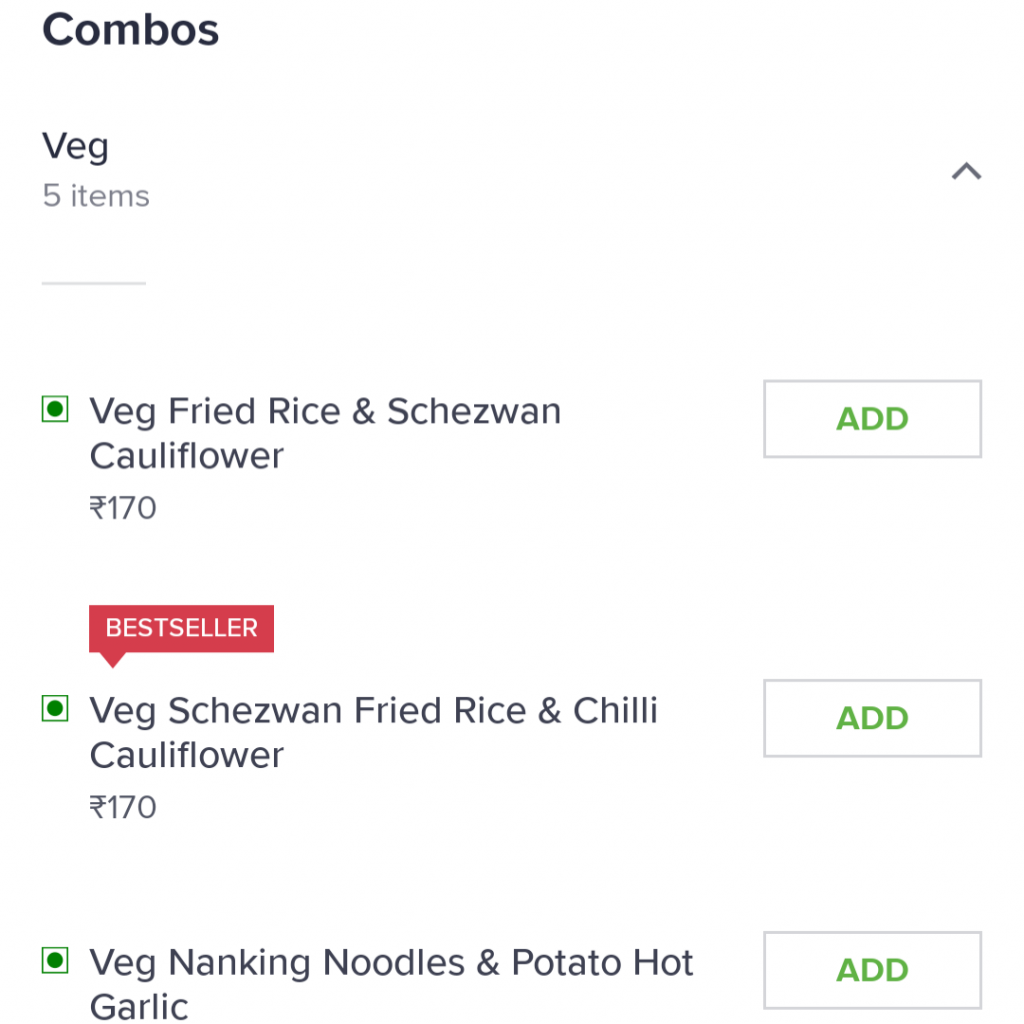Add Veg Fried Rice & Schezwan Cauliflower to cart
Image resolution: width=1024 pixels, height=1024 pixels.
pyautogui.click(x=871, y=419)
